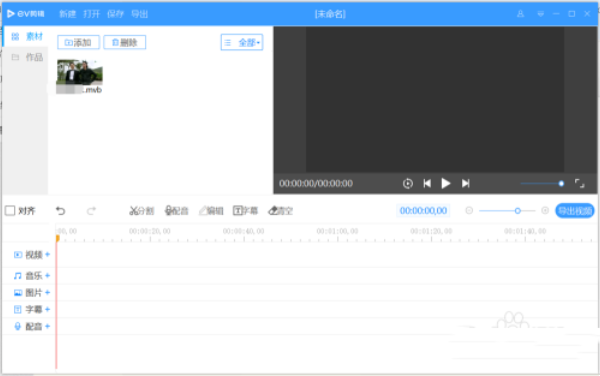600x376 pixels.
Task: Click the EV剪辑 logo
Action: 26,14
